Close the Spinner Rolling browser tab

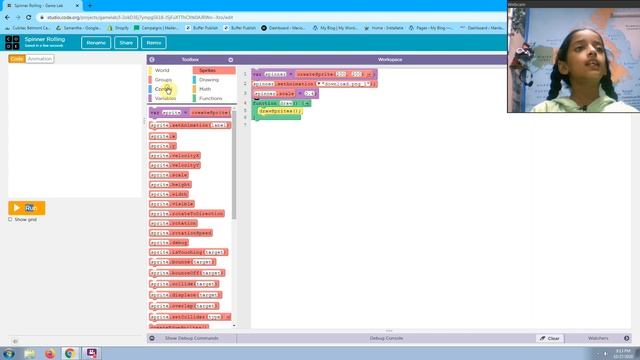pos(77,6)
